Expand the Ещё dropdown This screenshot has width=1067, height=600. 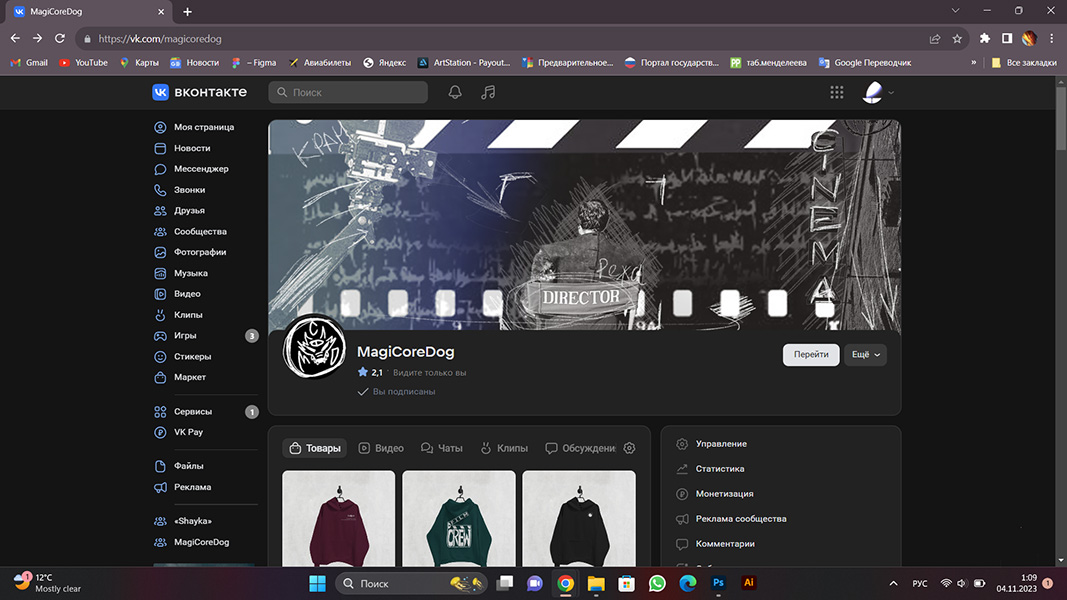coord(865,354)
